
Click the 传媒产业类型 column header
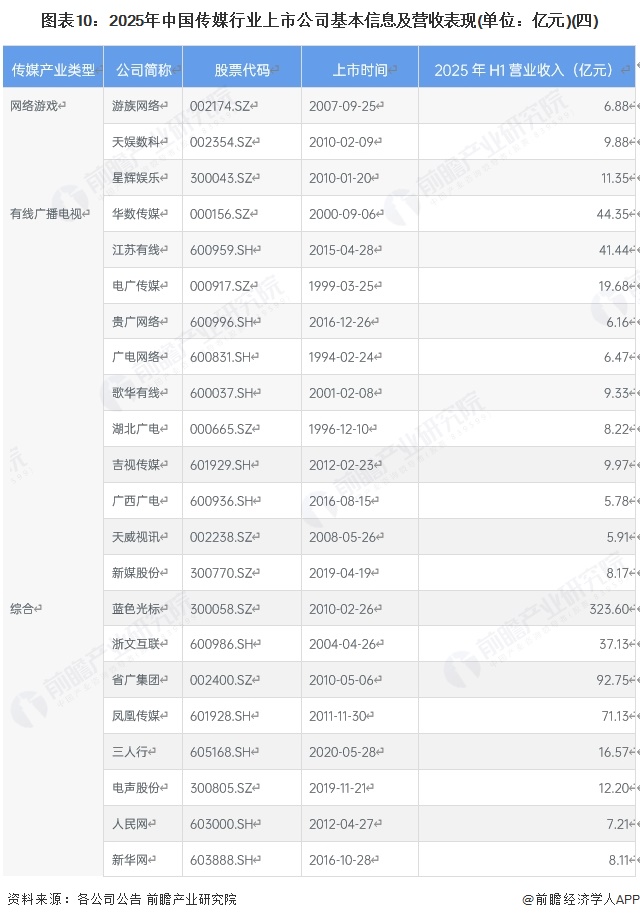point(52,70)
